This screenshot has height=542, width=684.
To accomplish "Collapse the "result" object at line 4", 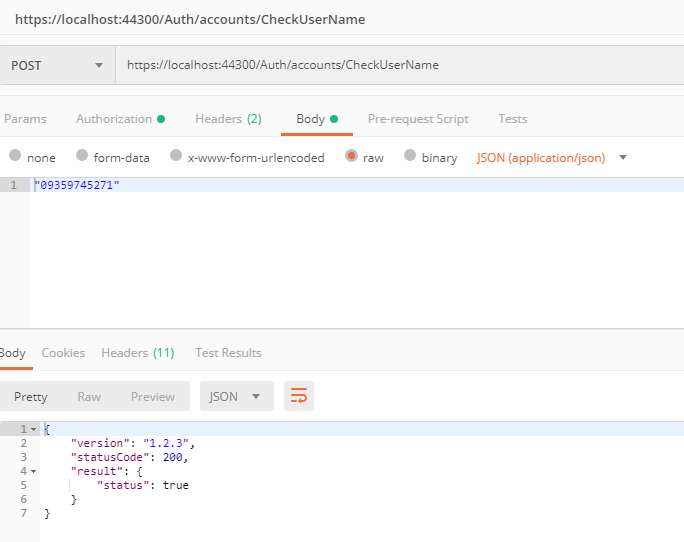I will (34, 471).
